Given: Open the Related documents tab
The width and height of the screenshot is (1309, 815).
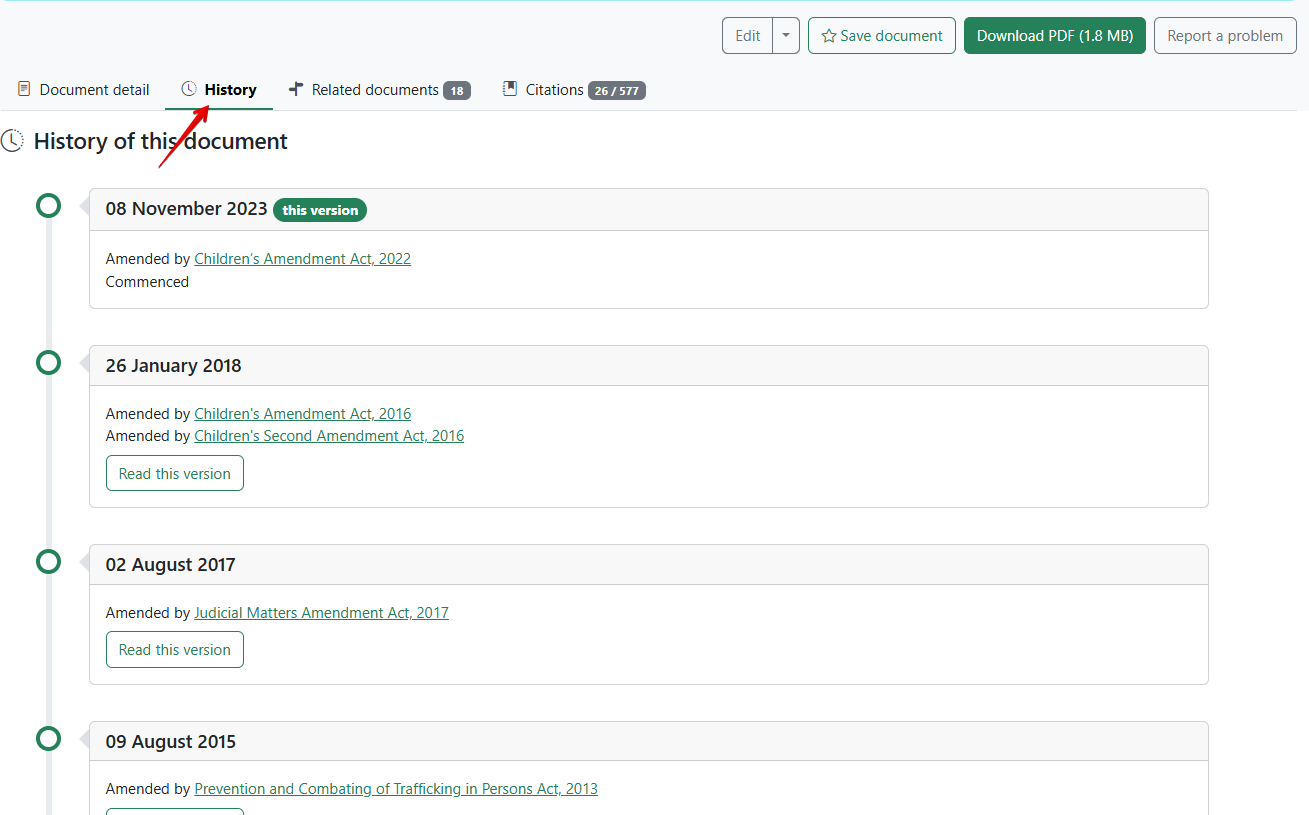Looking at the screenshot, I should [x=375, y=90].
